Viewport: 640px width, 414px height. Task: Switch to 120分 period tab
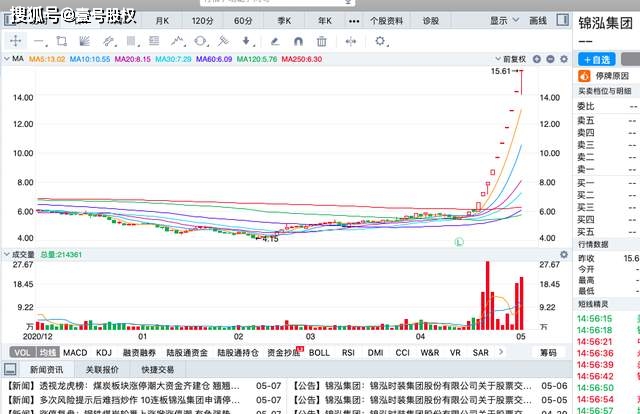coord(202,21)
